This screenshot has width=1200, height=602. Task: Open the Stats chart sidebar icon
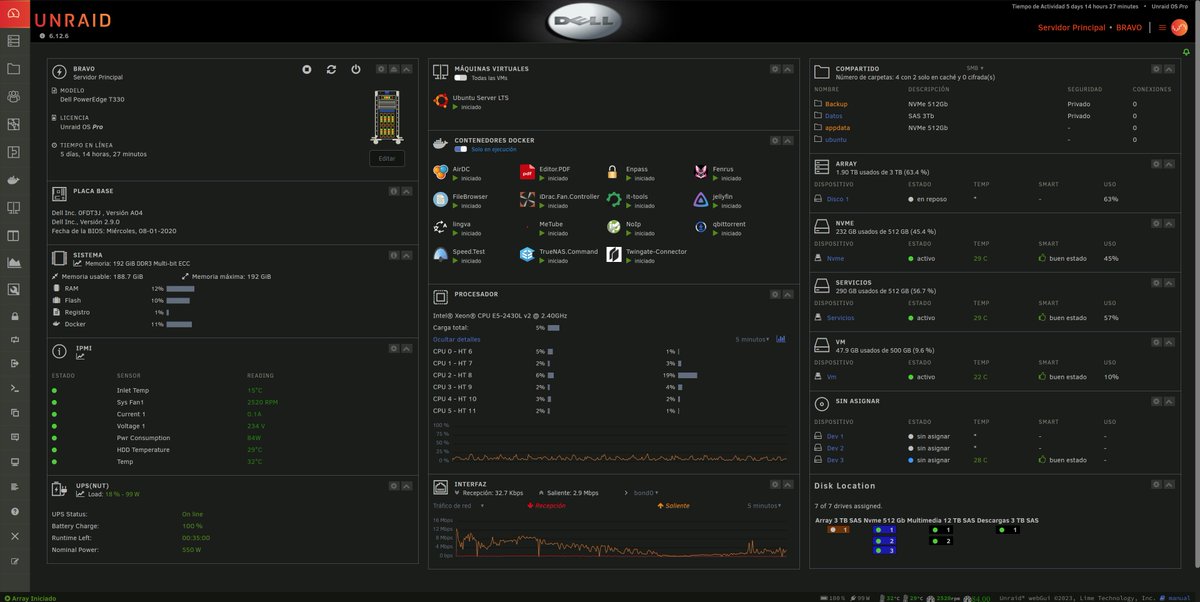tap(14, 263)
